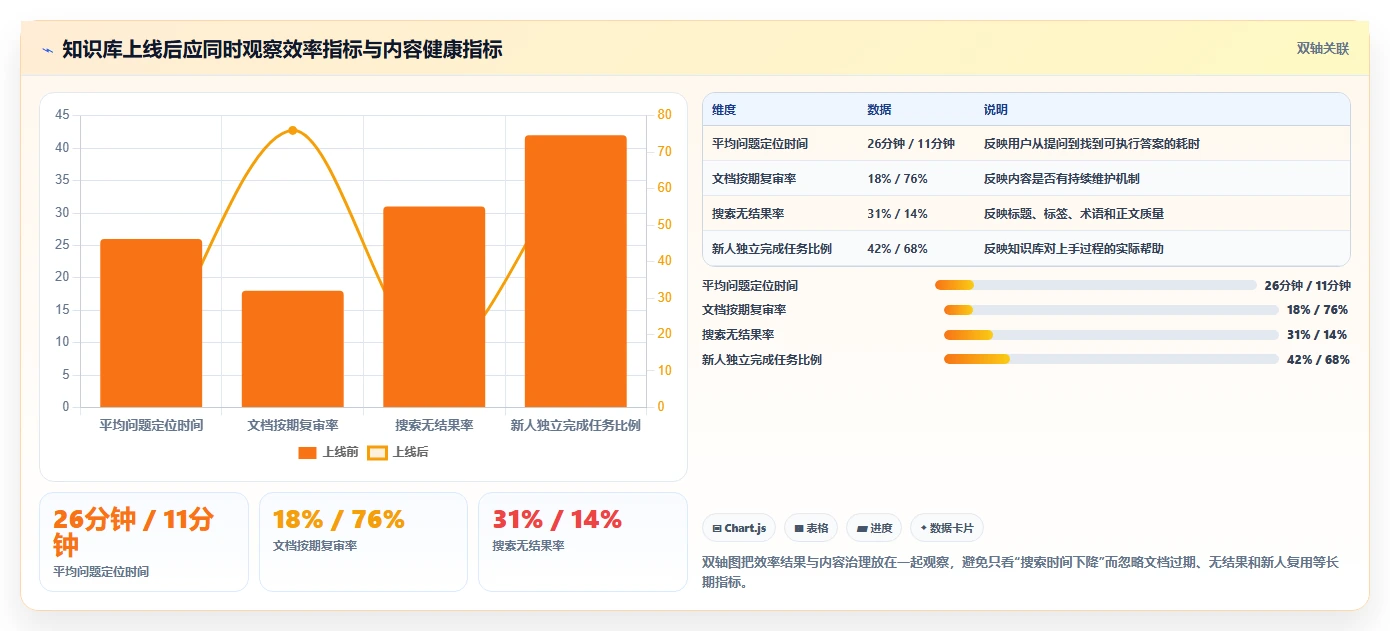Click the 平均问题定位时间 progress bar
The height and width of the screenshot is (631, 1390).
(x=1095, y=285)
